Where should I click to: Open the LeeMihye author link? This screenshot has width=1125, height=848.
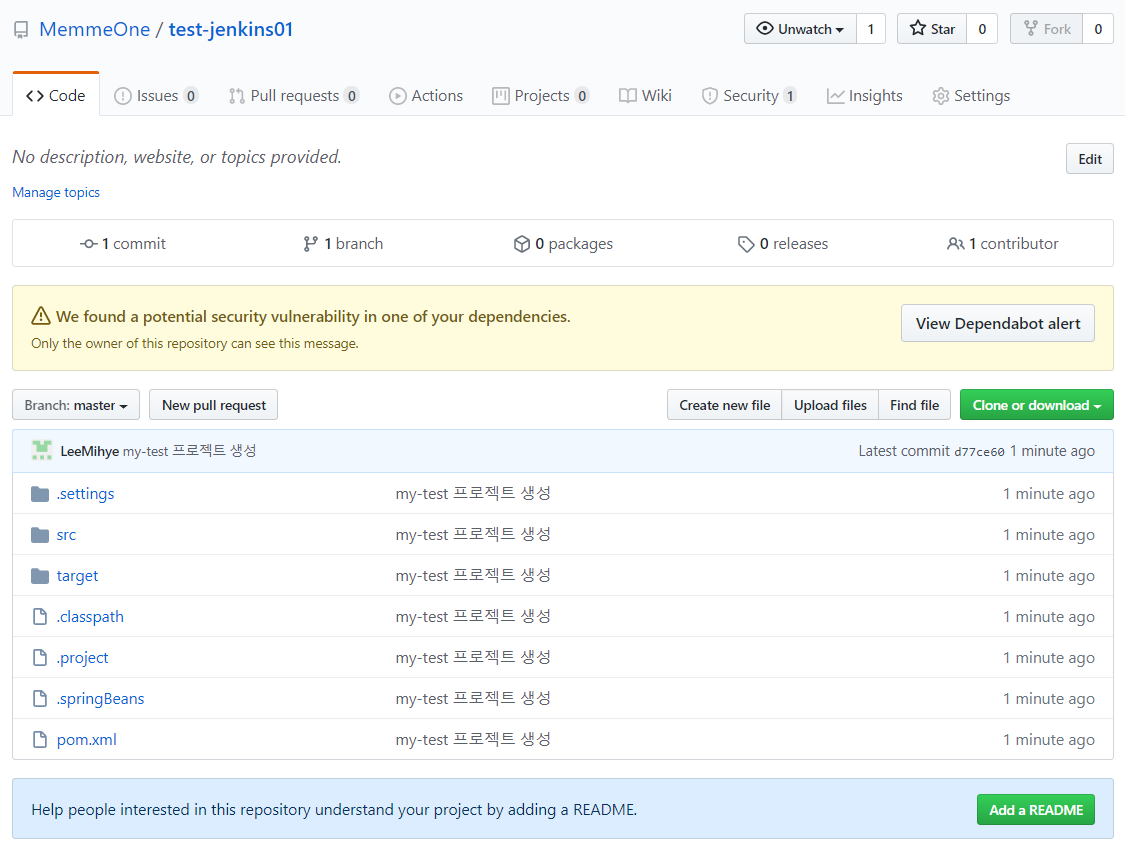[90, 451]
